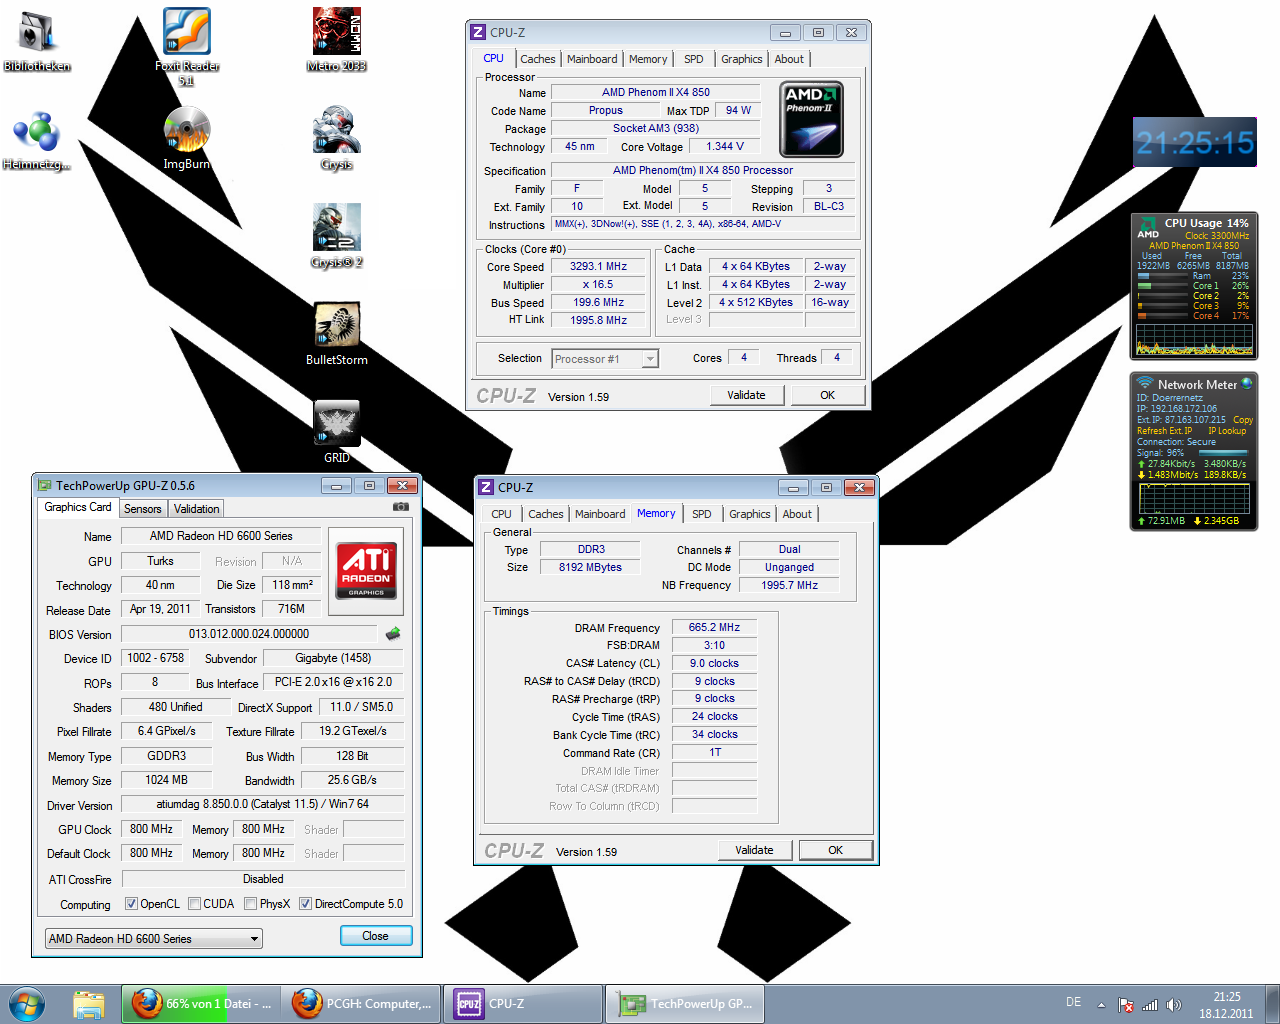Open Windows Explorer from the taskbar

pyautogui.click(x=88, y=1004)
